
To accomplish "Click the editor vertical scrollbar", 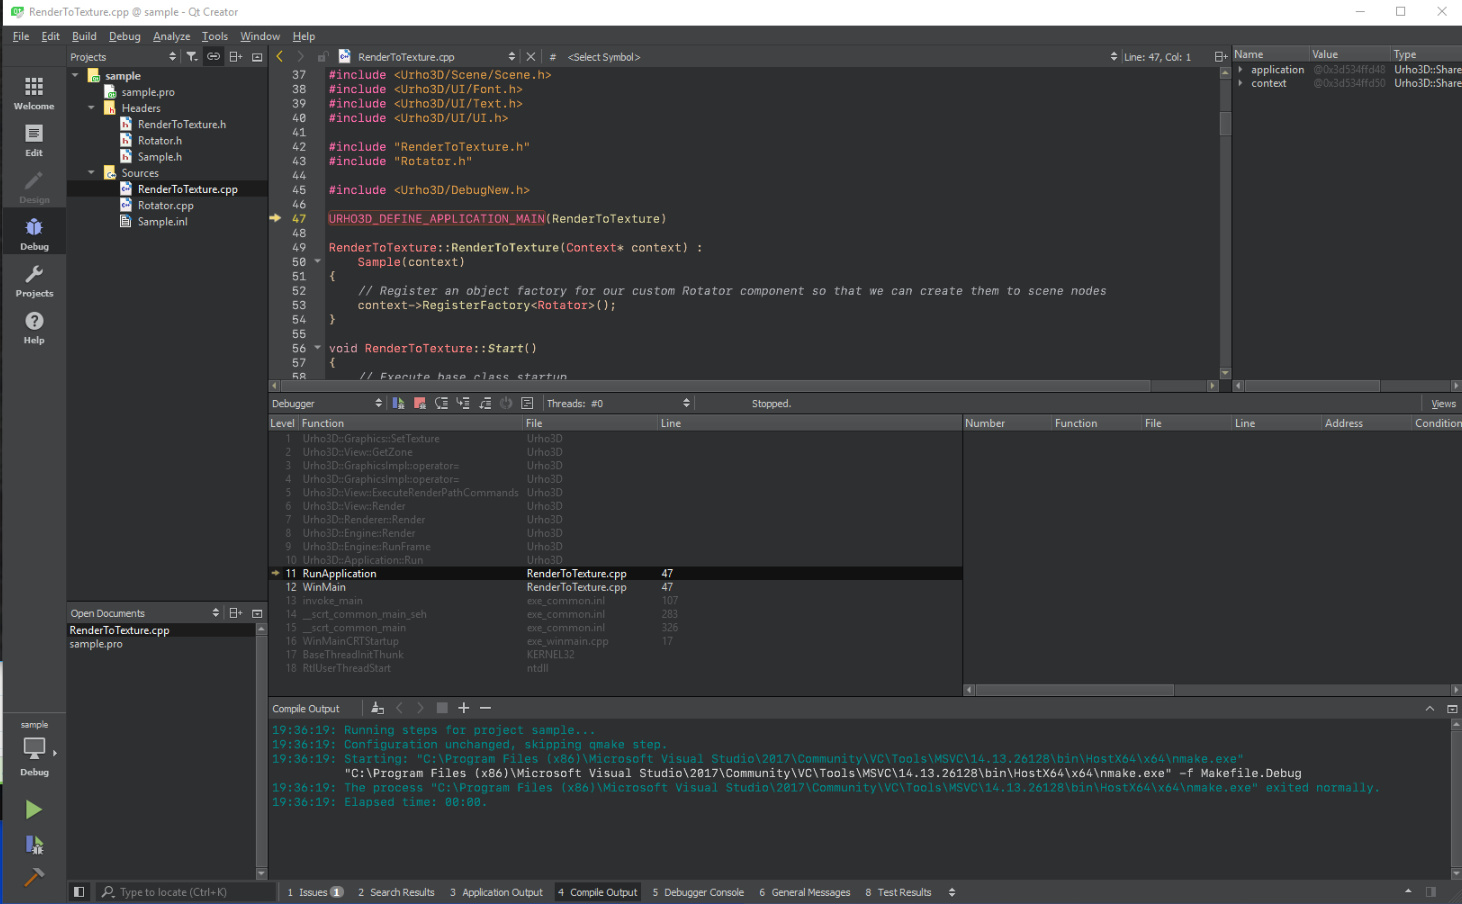I will (1225, 222).
